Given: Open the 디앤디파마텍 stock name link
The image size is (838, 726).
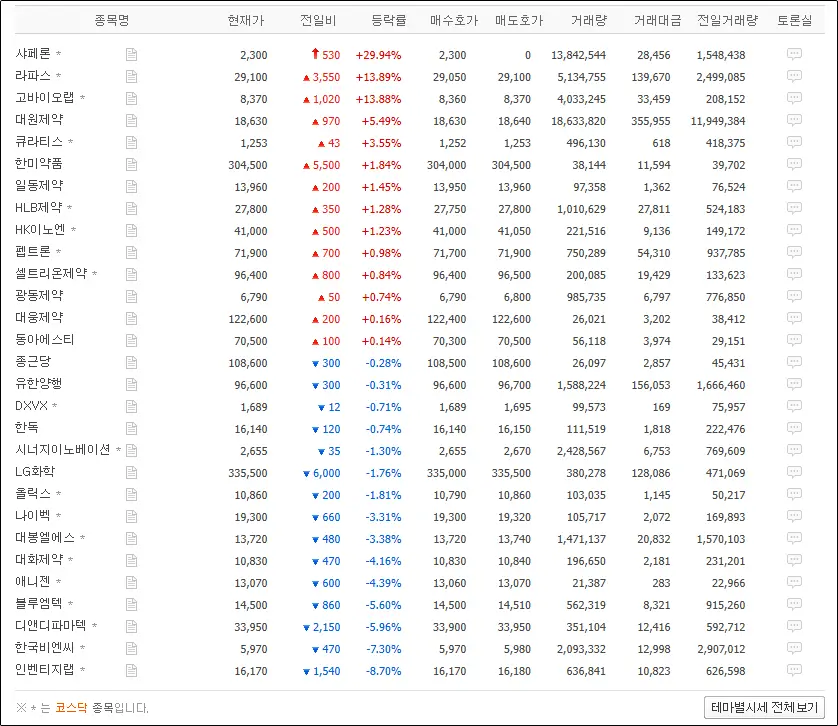Looking at the screenshot, I should click(50, 625).
